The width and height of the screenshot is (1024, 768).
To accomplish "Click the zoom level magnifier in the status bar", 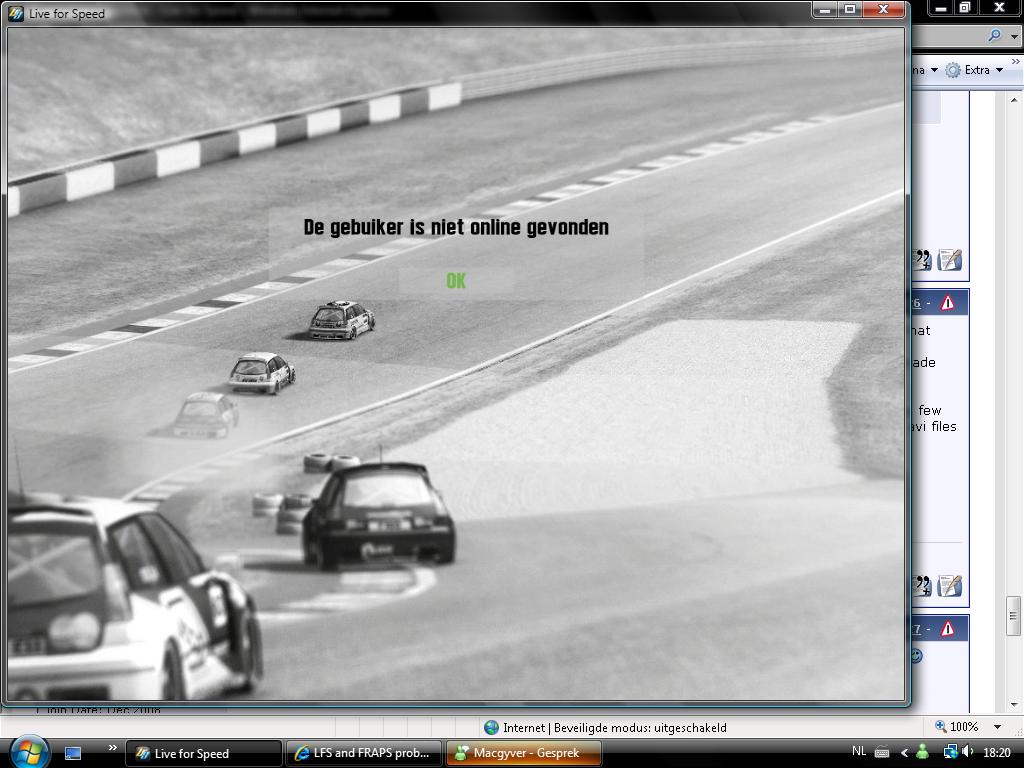I will [940, 726].
